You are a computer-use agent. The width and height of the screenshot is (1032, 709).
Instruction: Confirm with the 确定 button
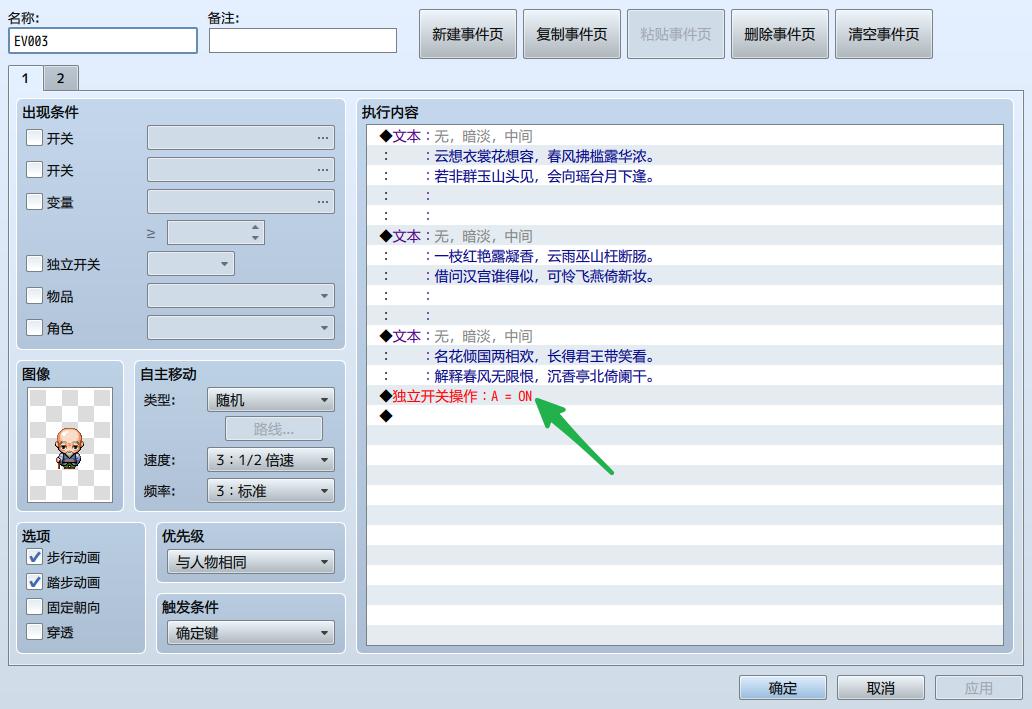coord(783,688)
